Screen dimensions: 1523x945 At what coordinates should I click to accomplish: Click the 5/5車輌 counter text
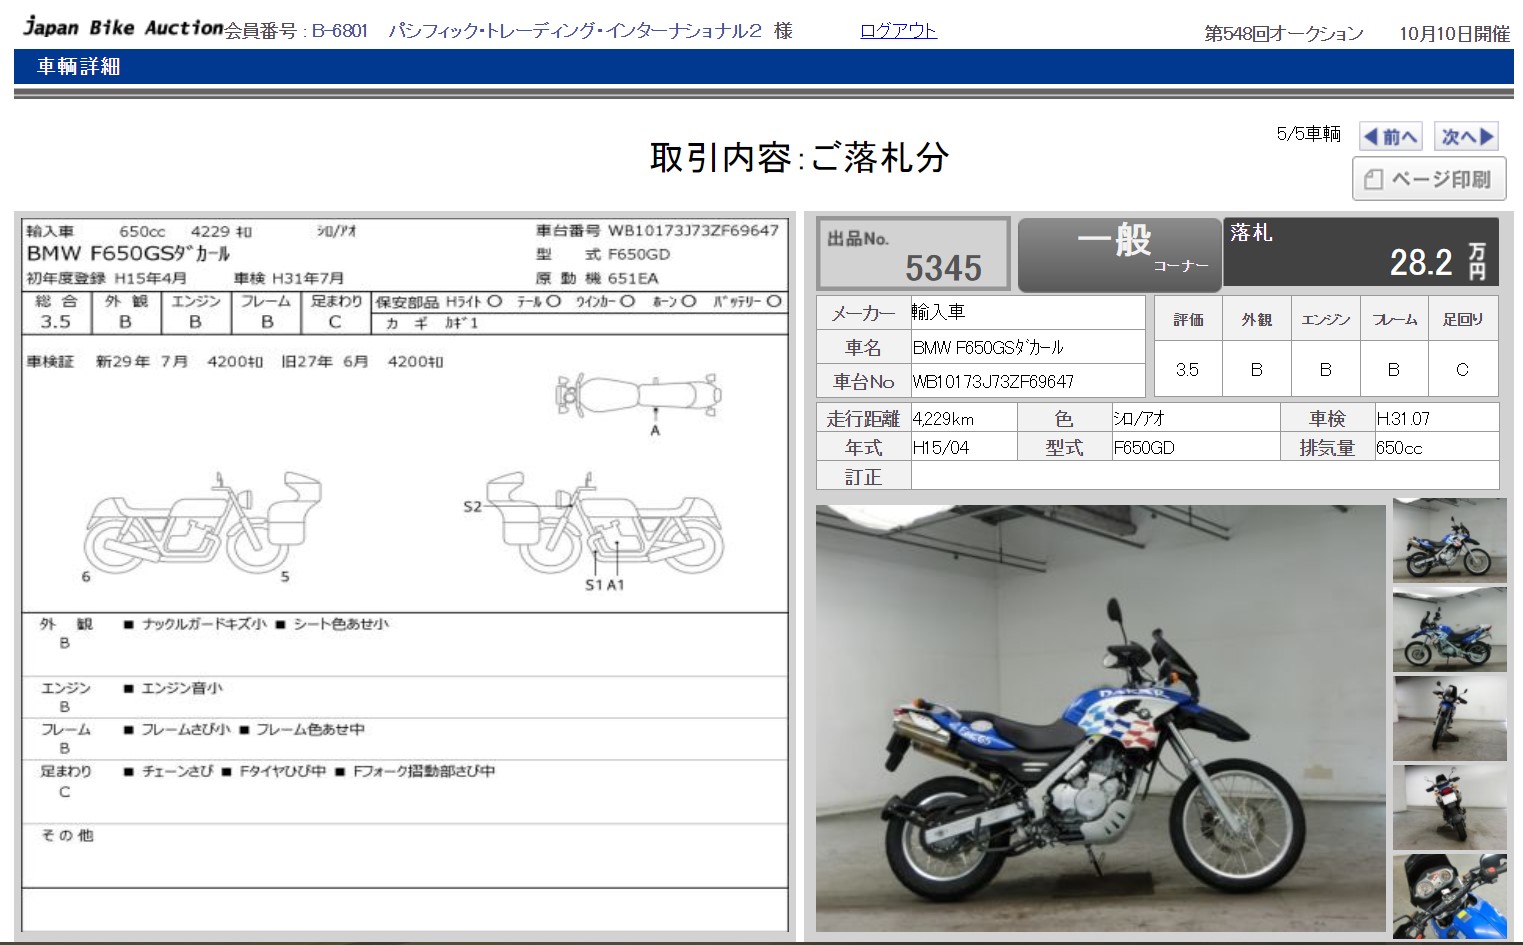1308,134
